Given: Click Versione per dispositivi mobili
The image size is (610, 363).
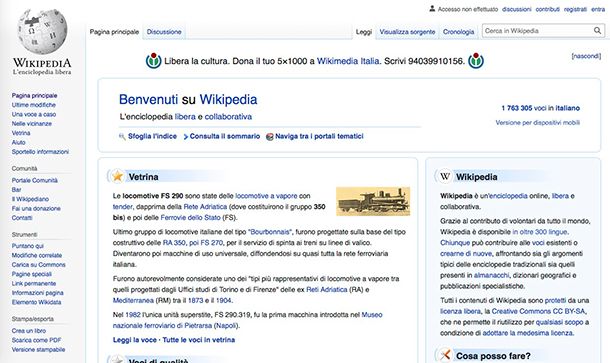Looking at the screenshot, I should point(538,123).
